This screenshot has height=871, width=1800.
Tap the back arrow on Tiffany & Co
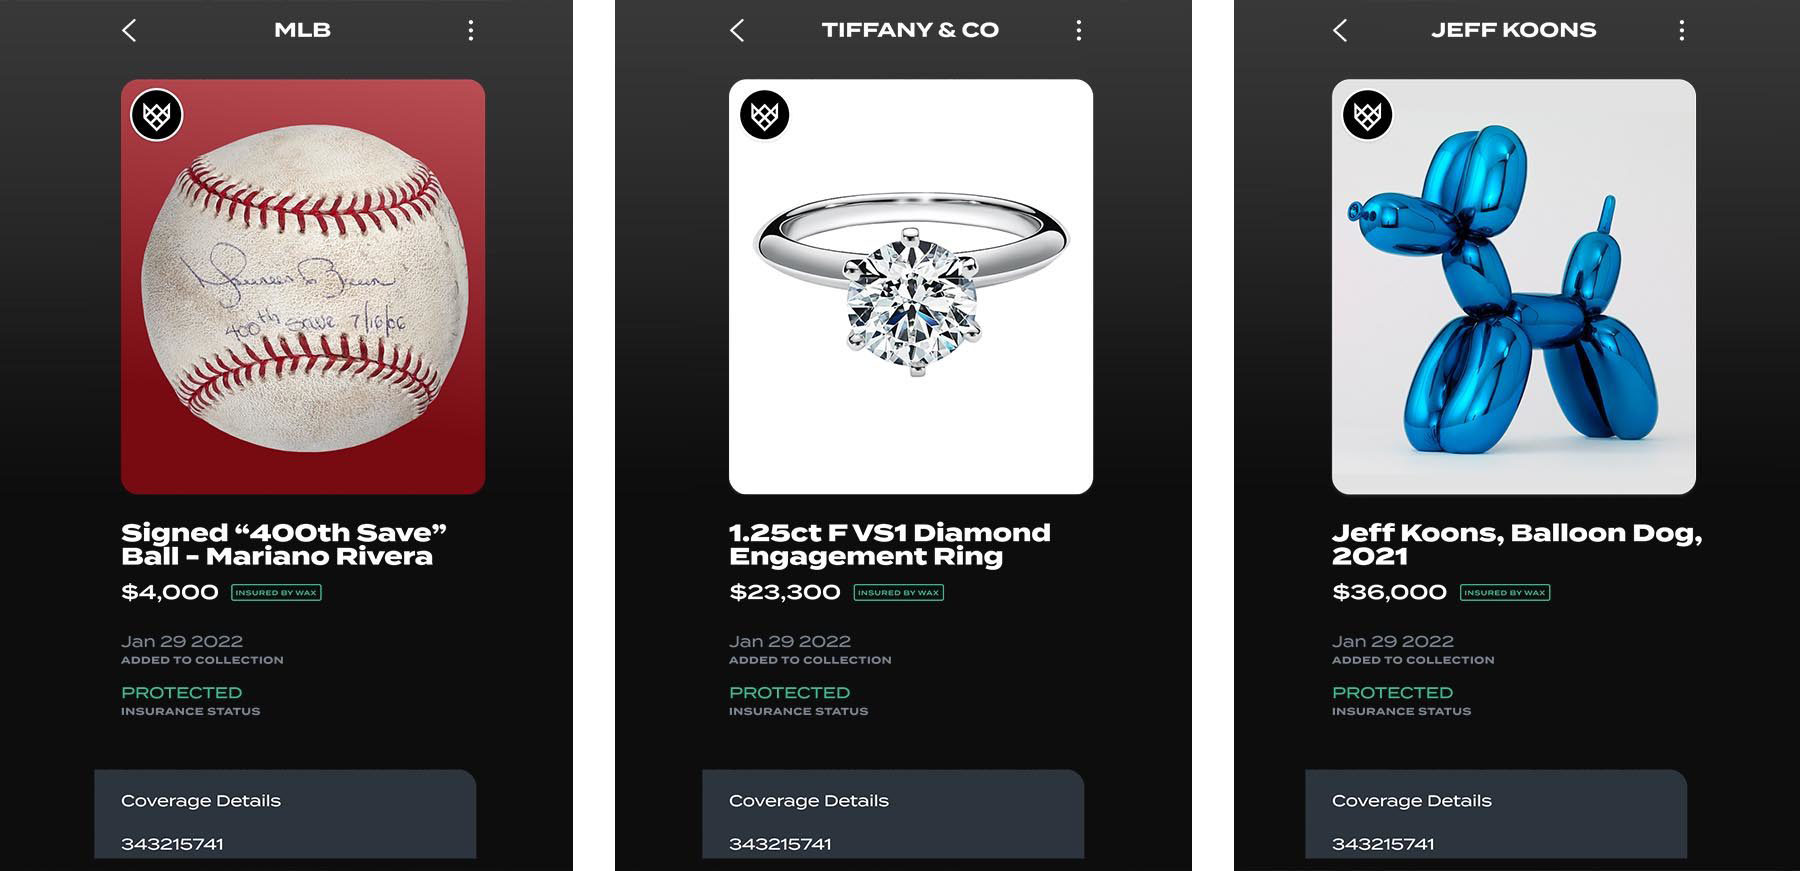(x=737, y=31)
